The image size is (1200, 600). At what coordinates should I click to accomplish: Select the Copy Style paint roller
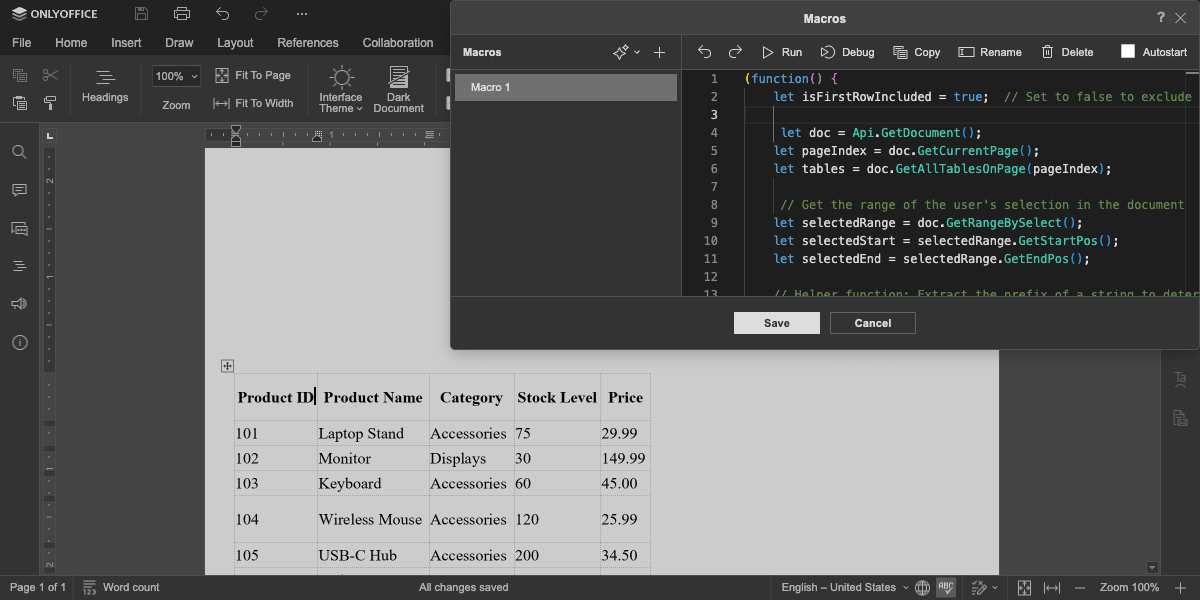[51, 103]
